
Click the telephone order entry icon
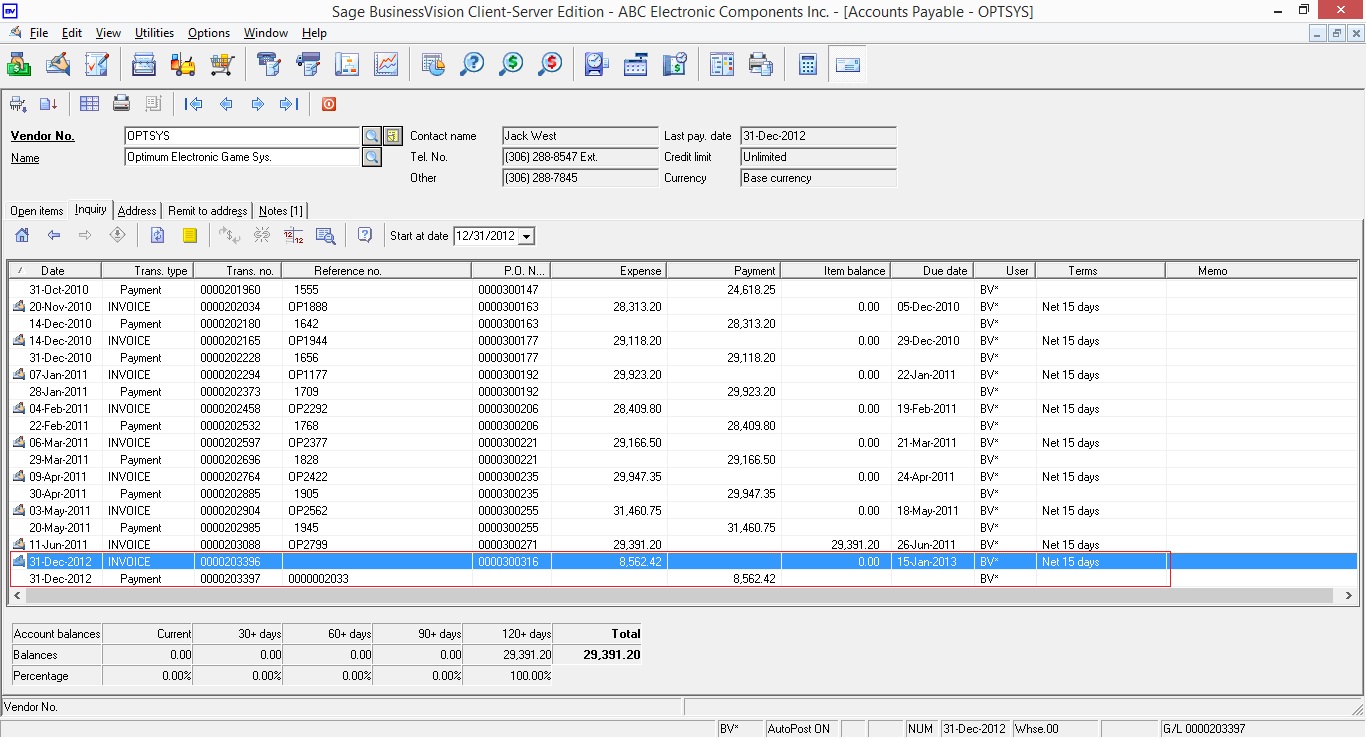[269, 65]
